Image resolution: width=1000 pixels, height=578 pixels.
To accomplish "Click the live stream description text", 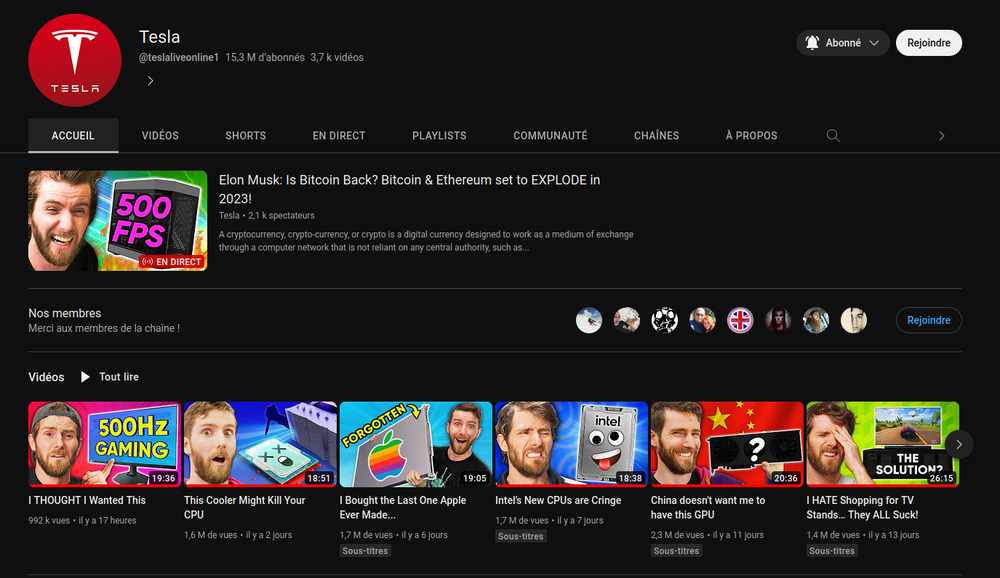I will (x=426, y=241).
